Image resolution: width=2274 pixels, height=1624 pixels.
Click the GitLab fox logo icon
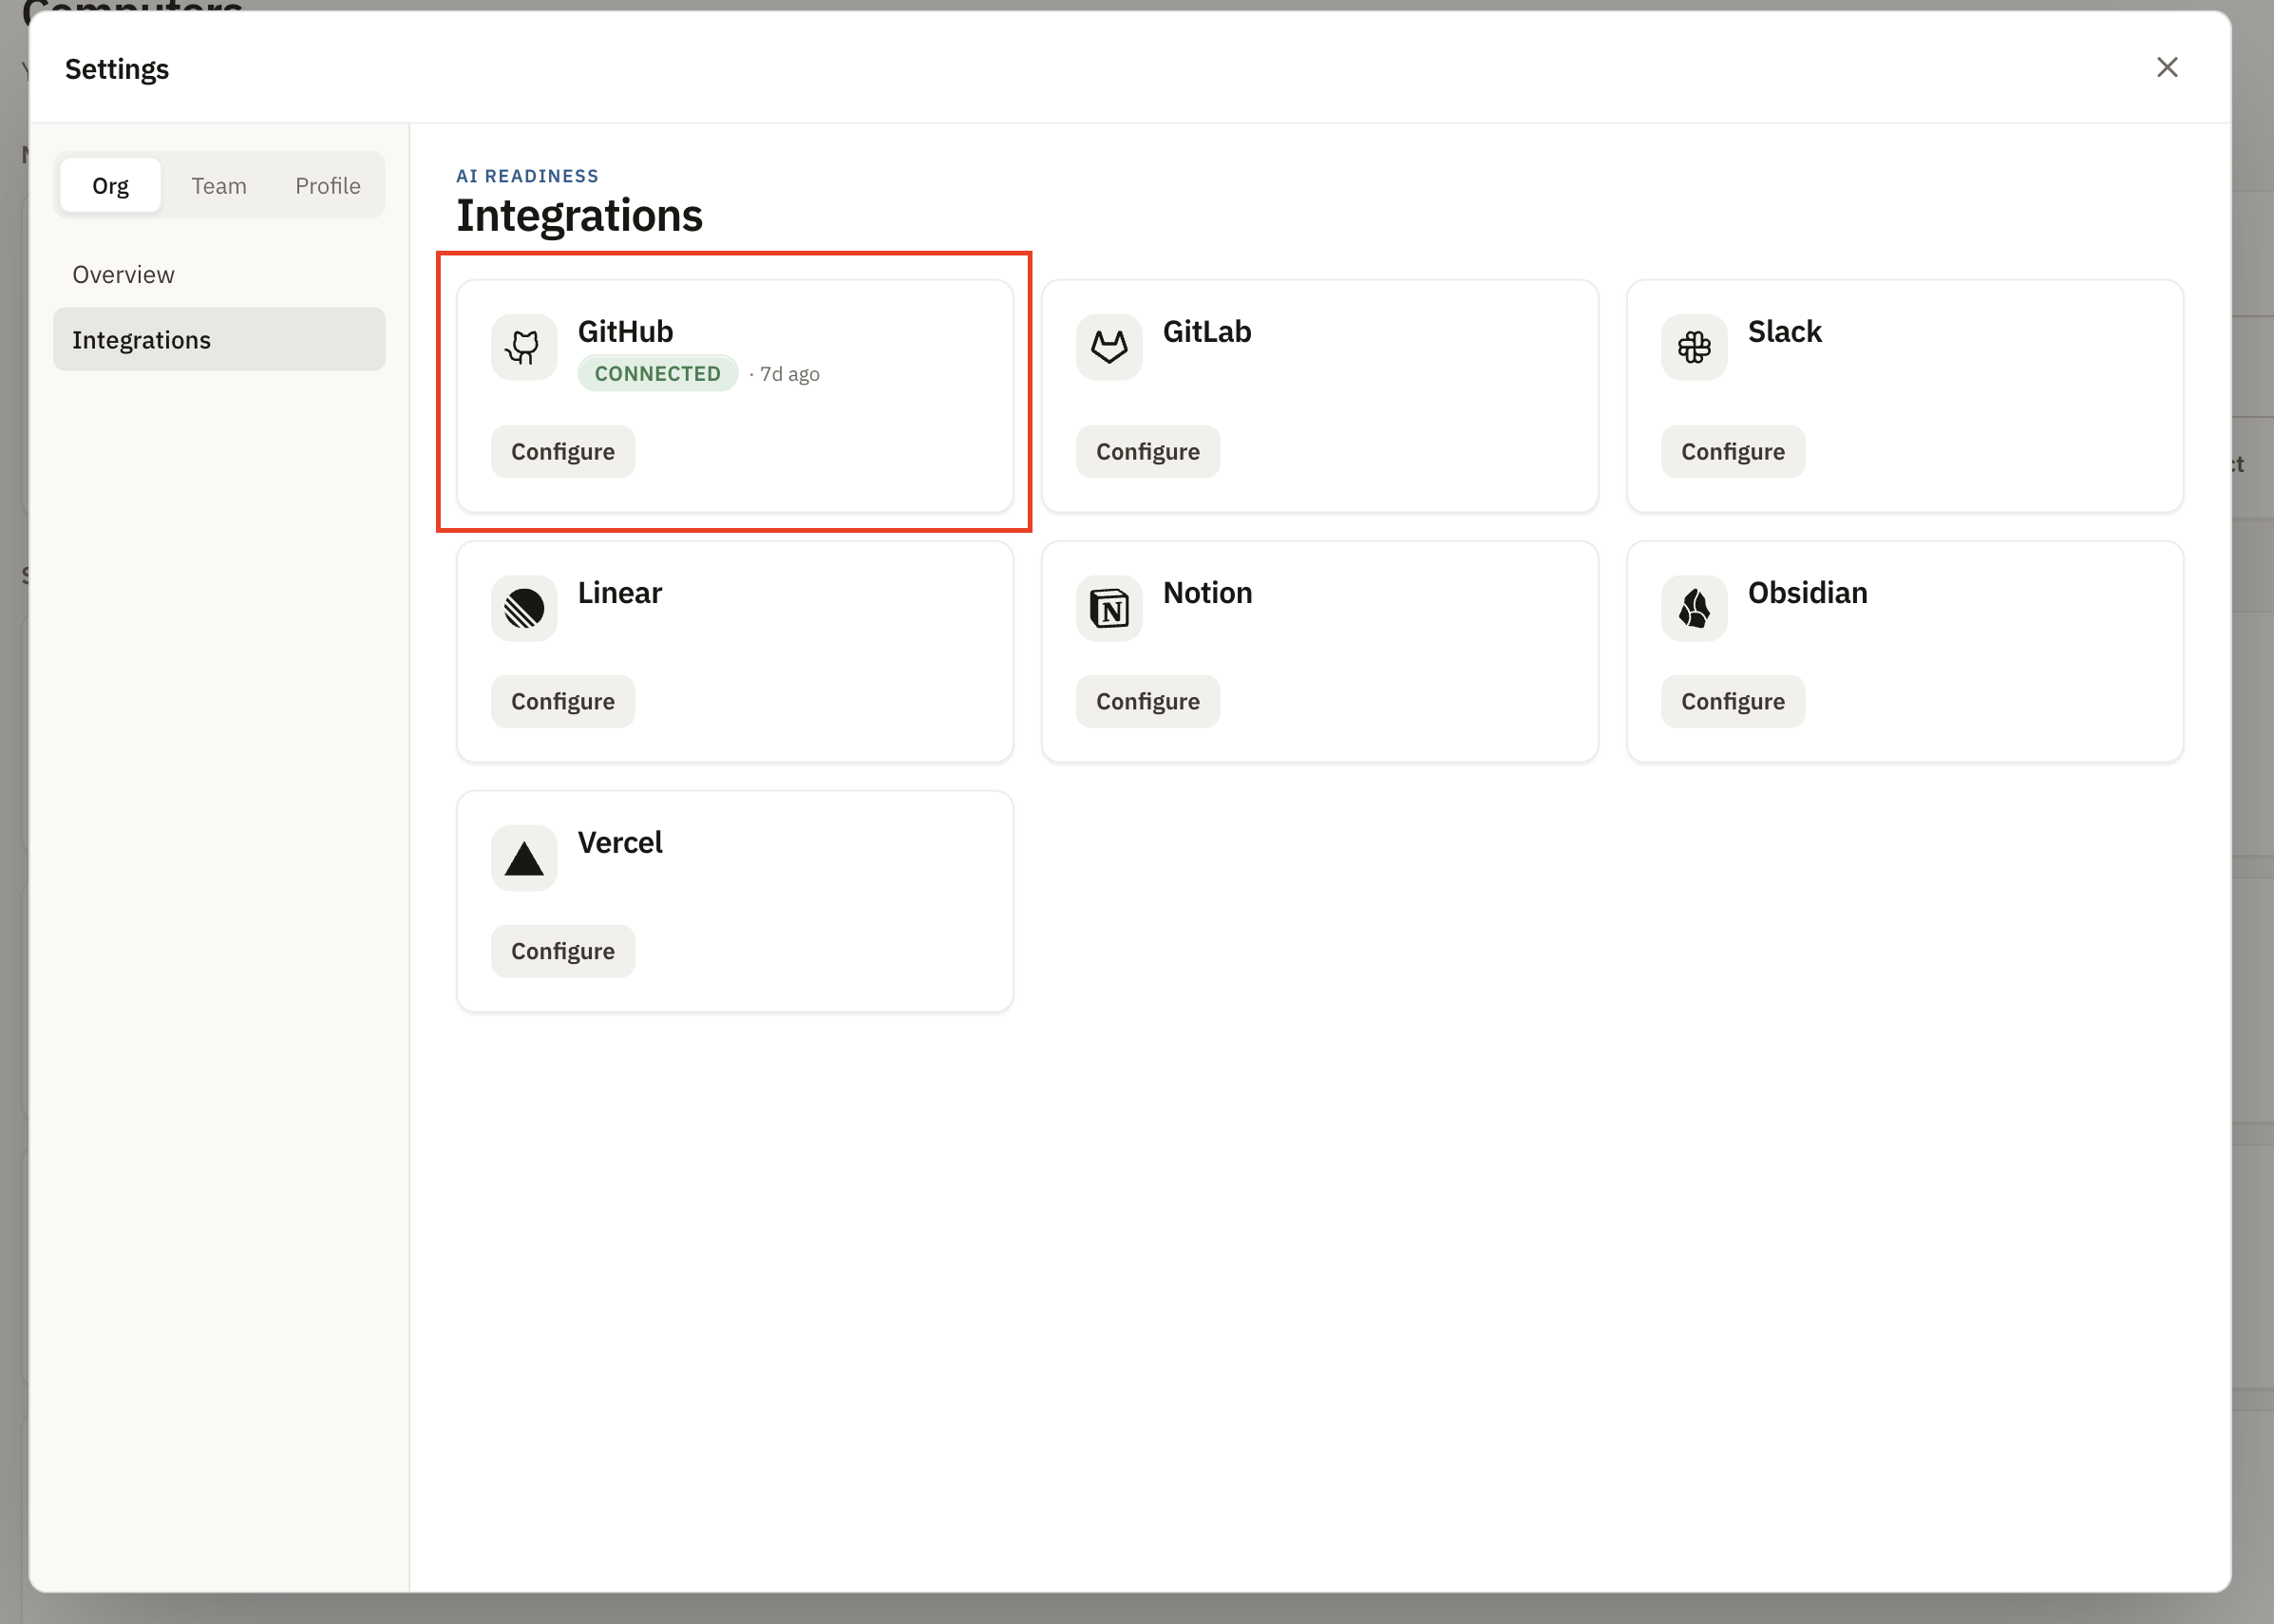[1109, 347]
